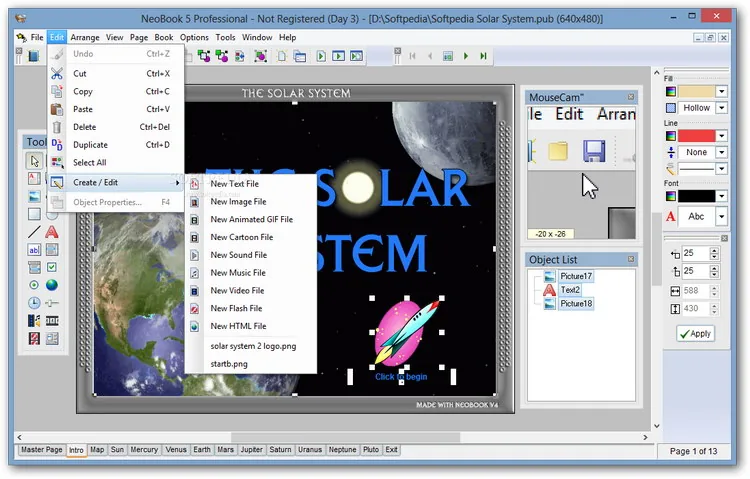Choose Copy from the Edit menu

click(116, 91)
